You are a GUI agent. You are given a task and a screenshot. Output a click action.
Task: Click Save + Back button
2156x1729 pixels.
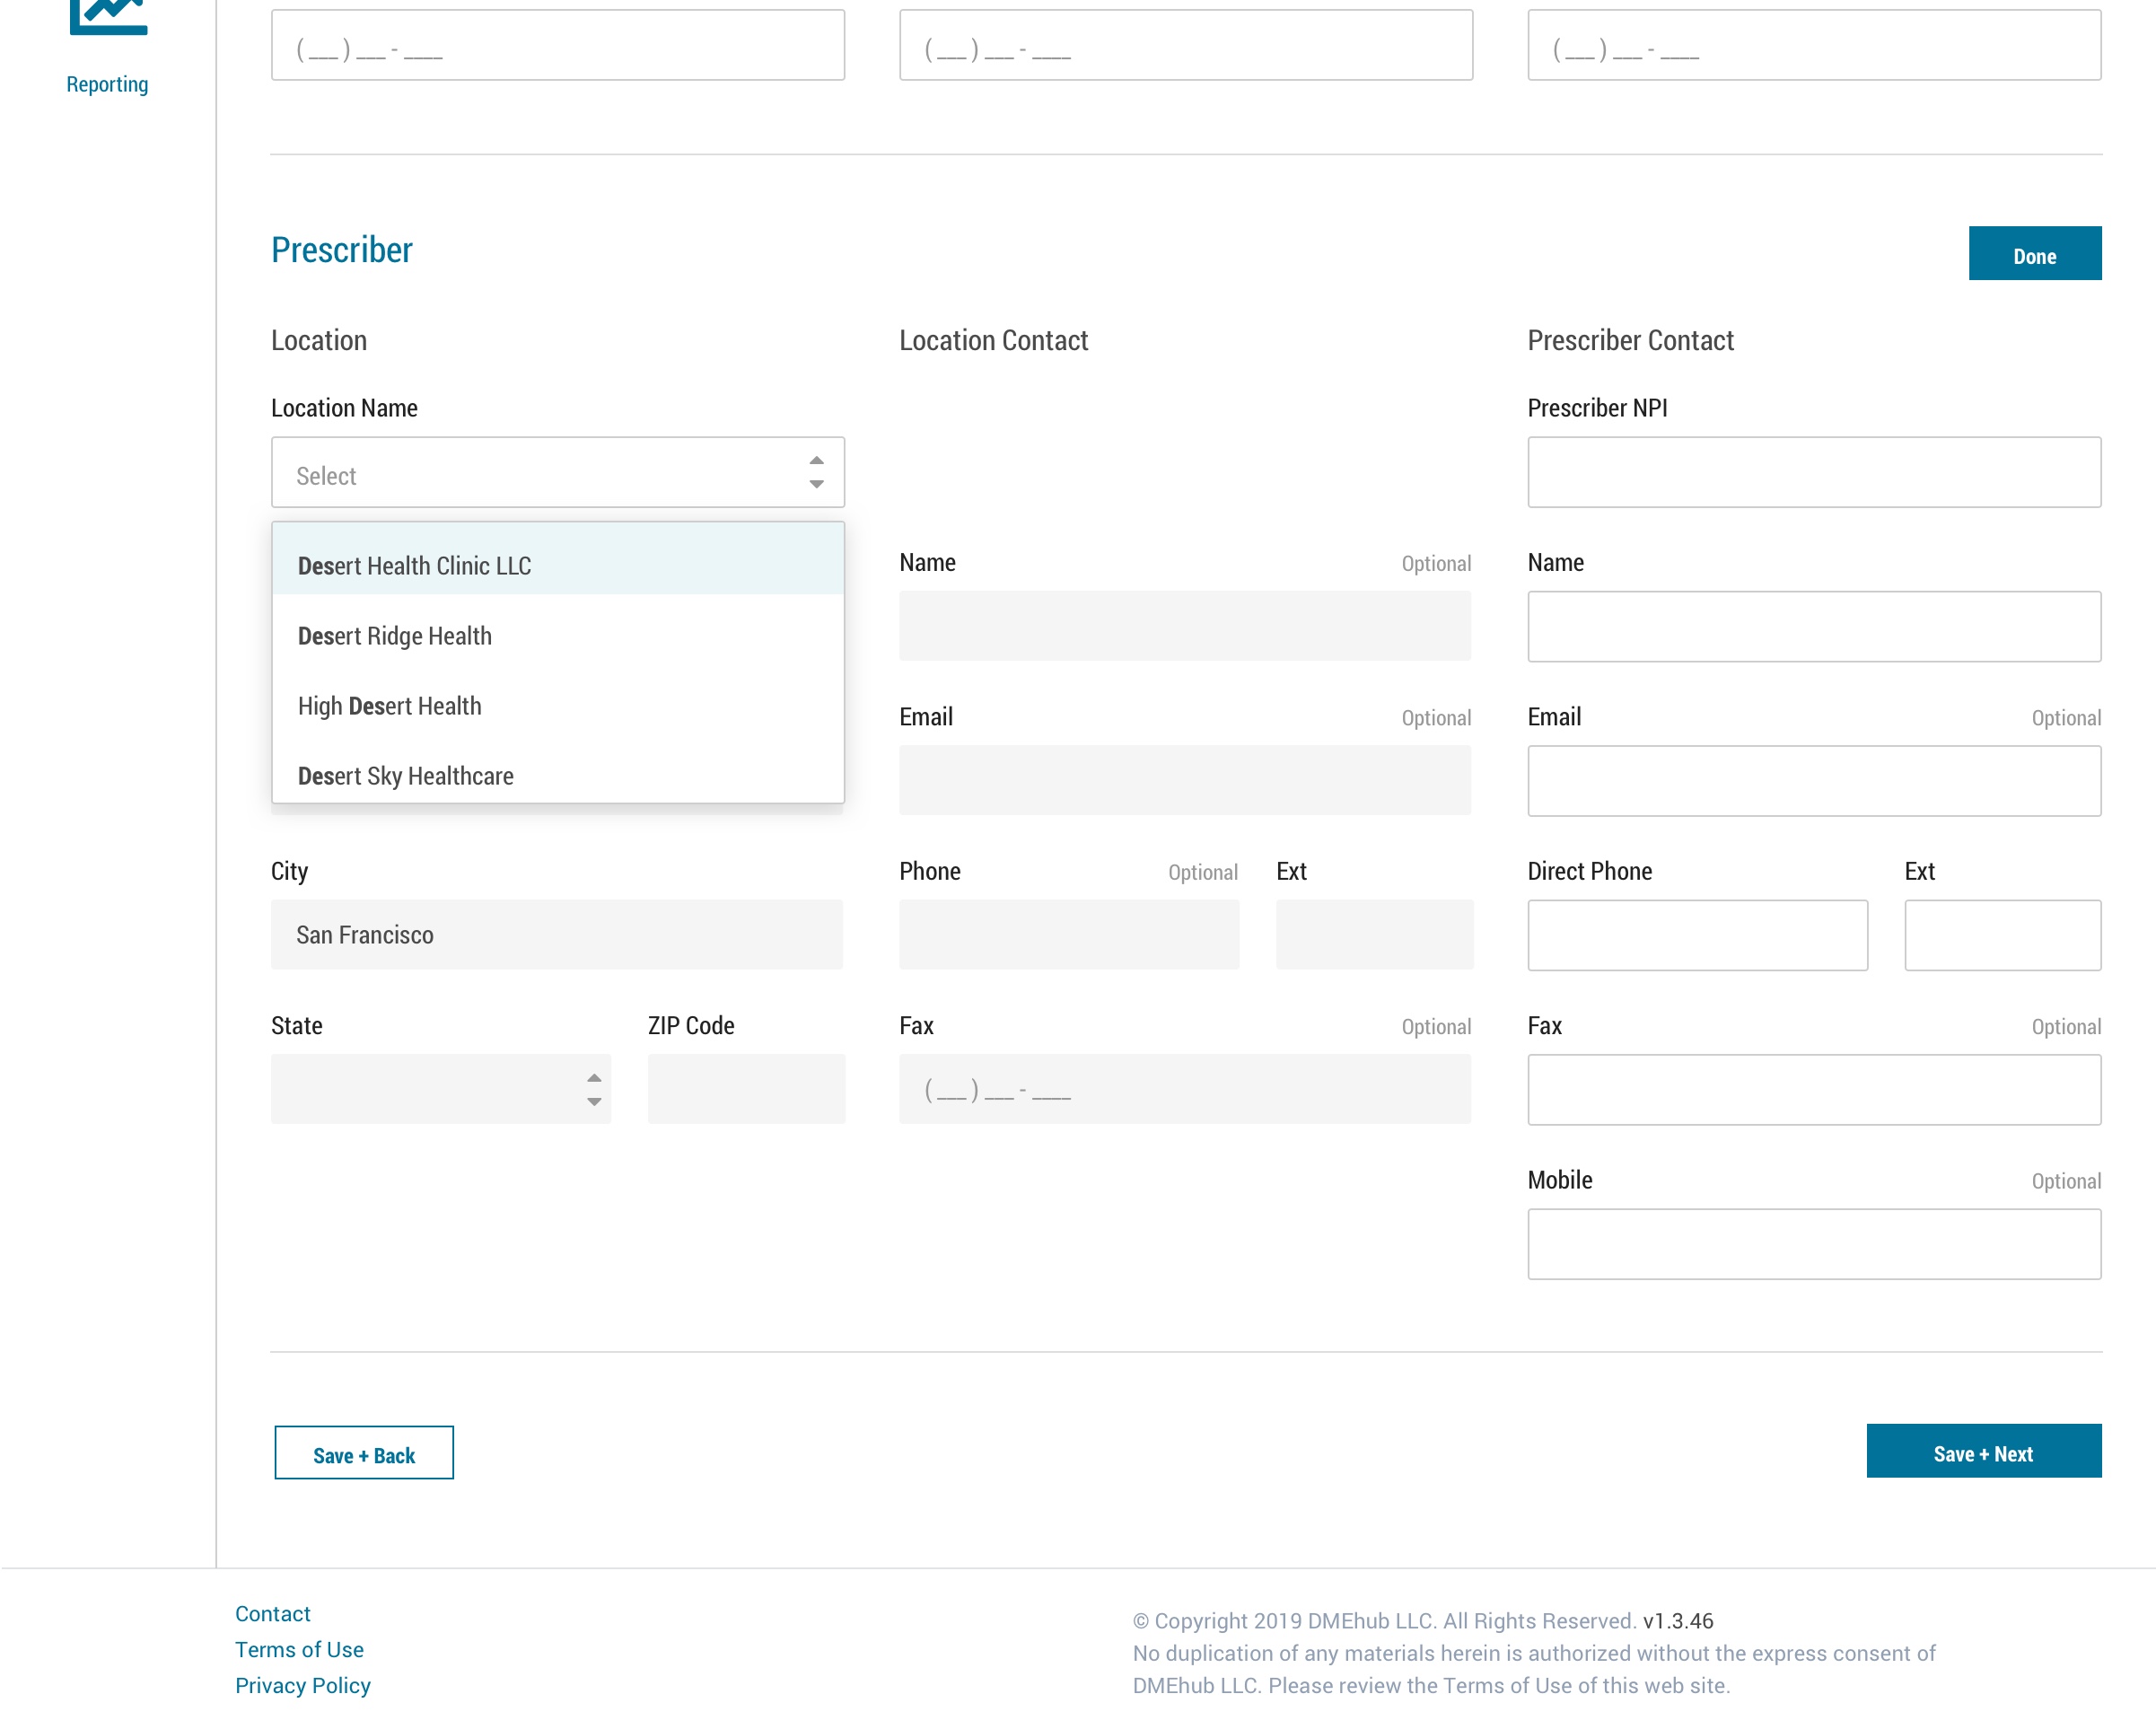click(364, 1454)
